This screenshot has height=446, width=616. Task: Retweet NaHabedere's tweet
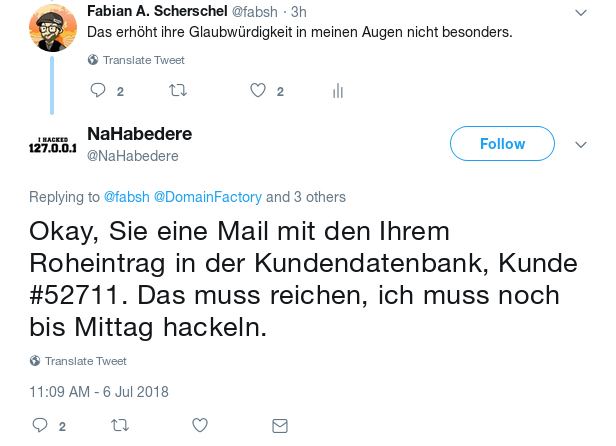point(119,425)
